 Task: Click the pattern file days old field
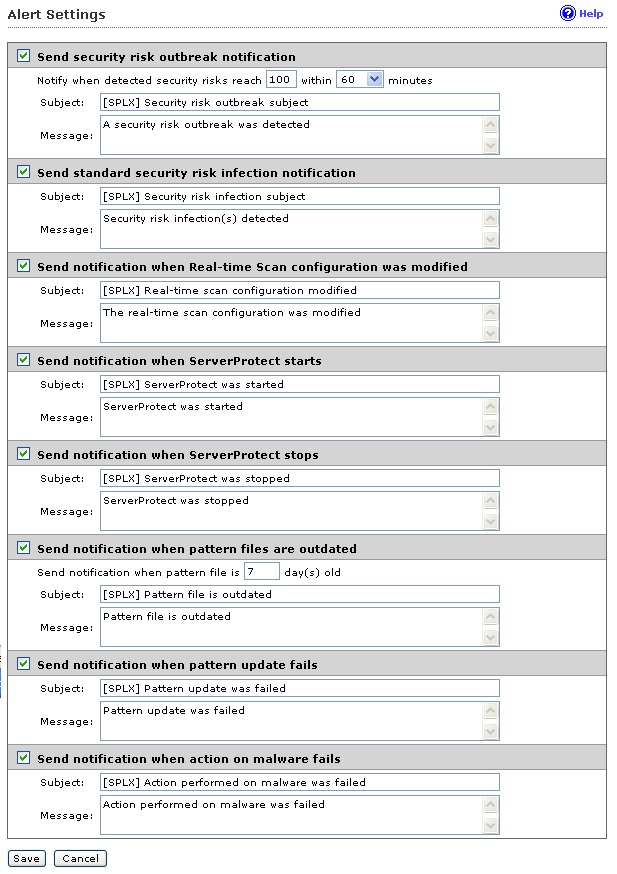click(262, 573)
